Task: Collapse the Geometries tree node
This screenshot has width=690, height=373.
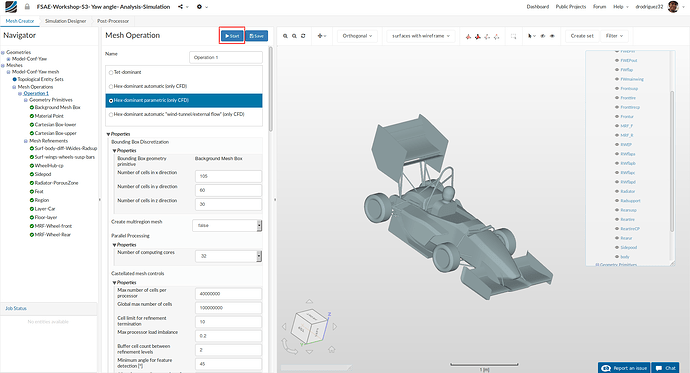Action: coord(3,52)
